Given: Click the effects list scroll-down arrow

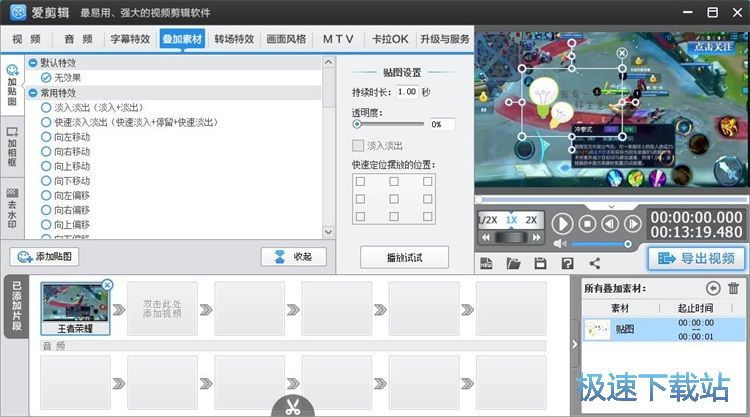Looking at the screenshot, I should point(328,232).
